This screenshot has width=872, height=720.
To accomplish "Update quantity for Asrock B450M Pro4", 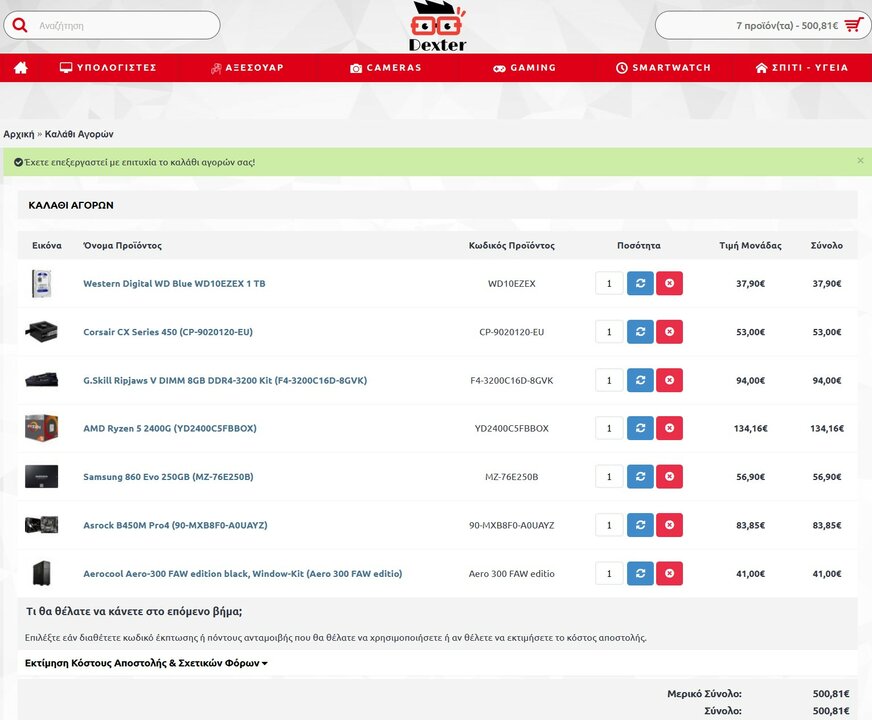I will pos(640,525).
